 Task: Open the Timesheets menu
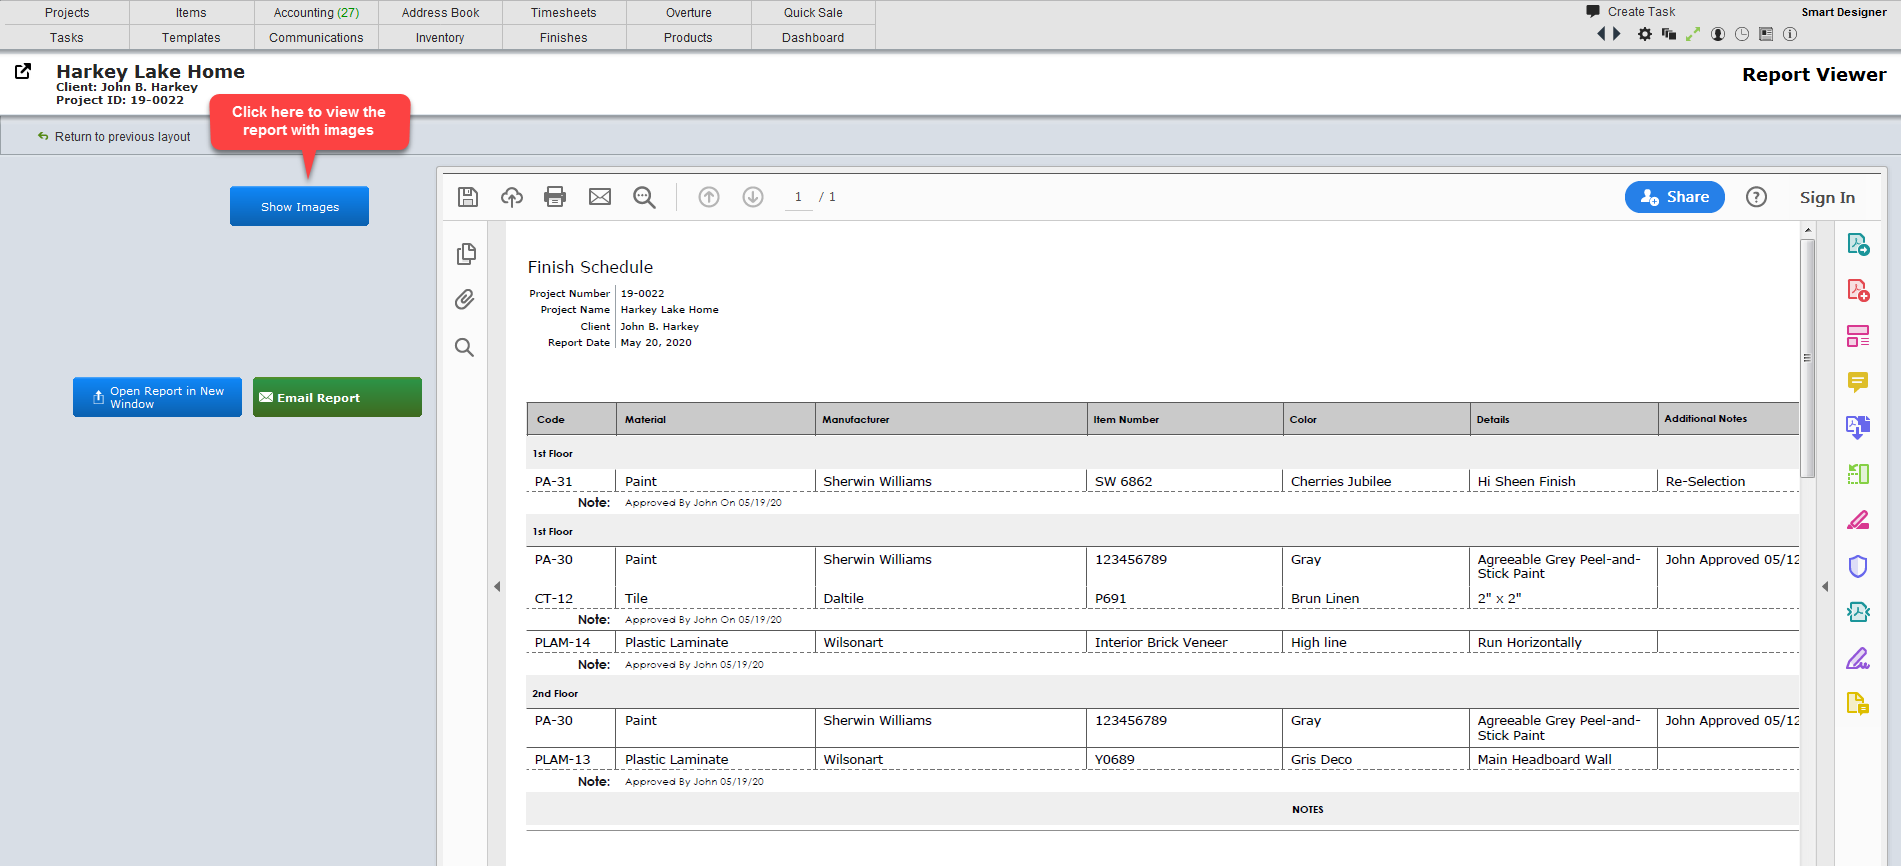pos(563,13)
